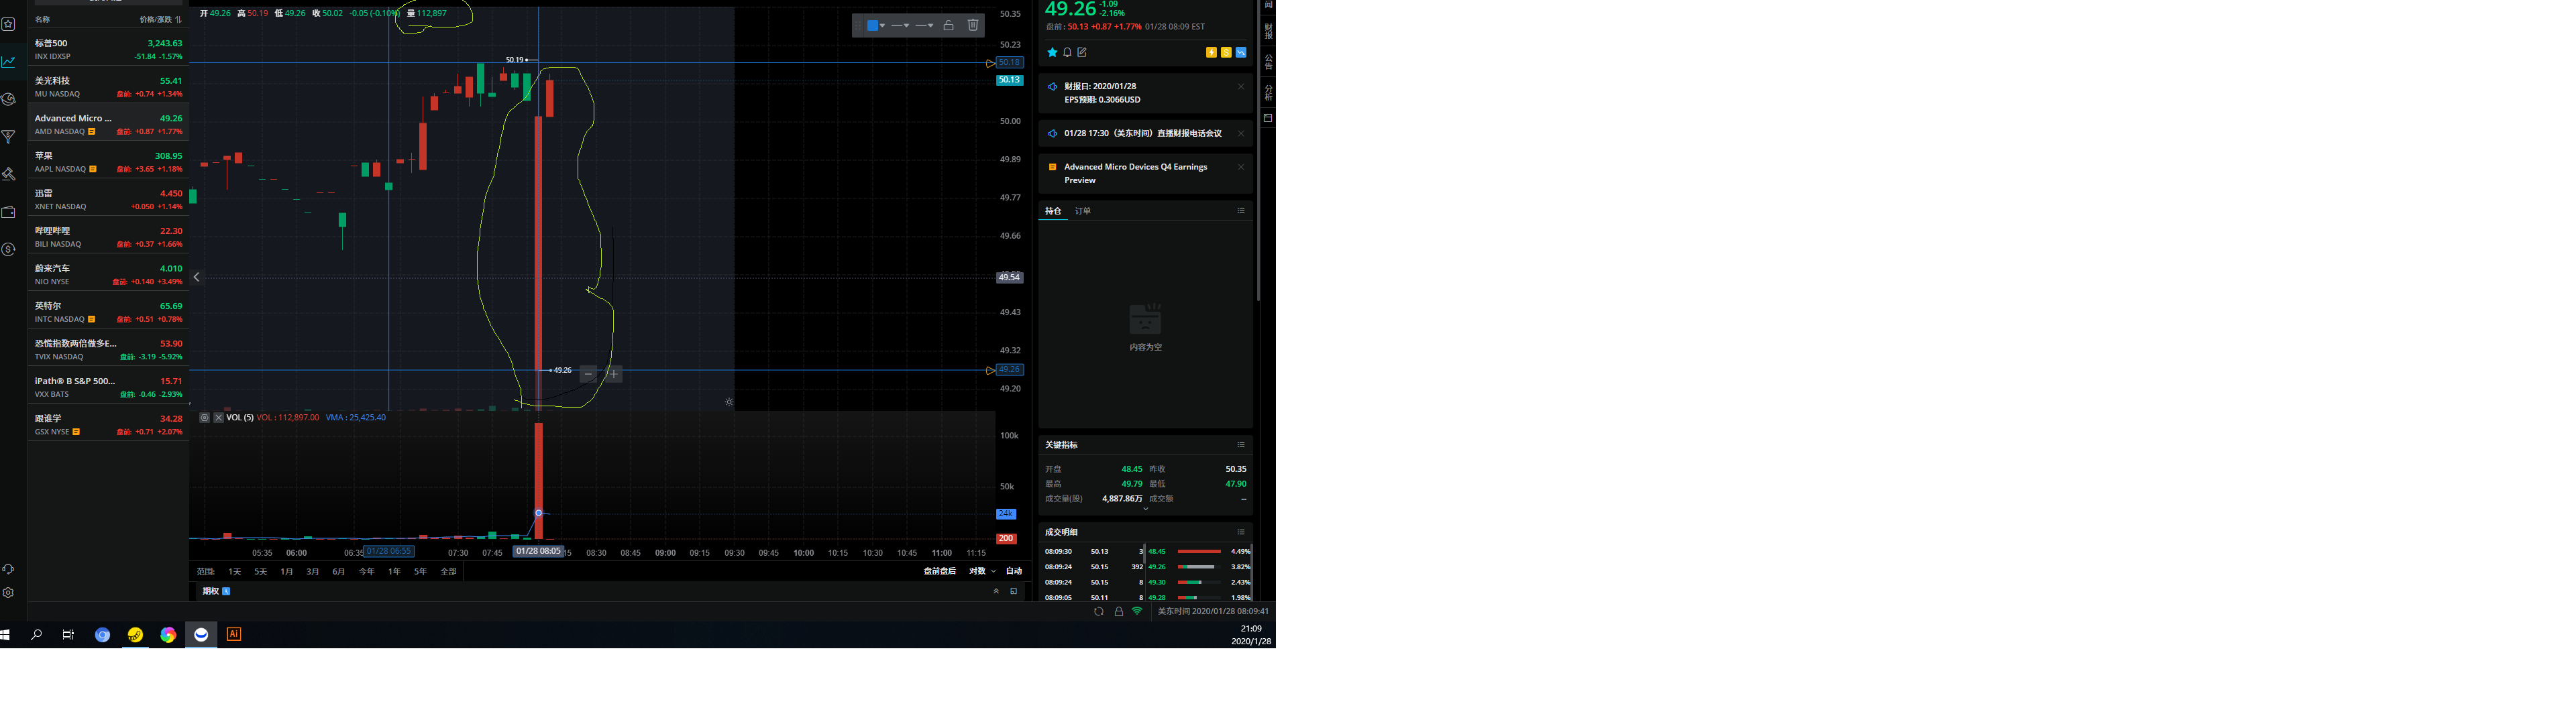Image resolution: width=2576 pixels, height=724 pixels.
Task: Expand the 期权 options panel upward
Action: click(x=996, y=591)
